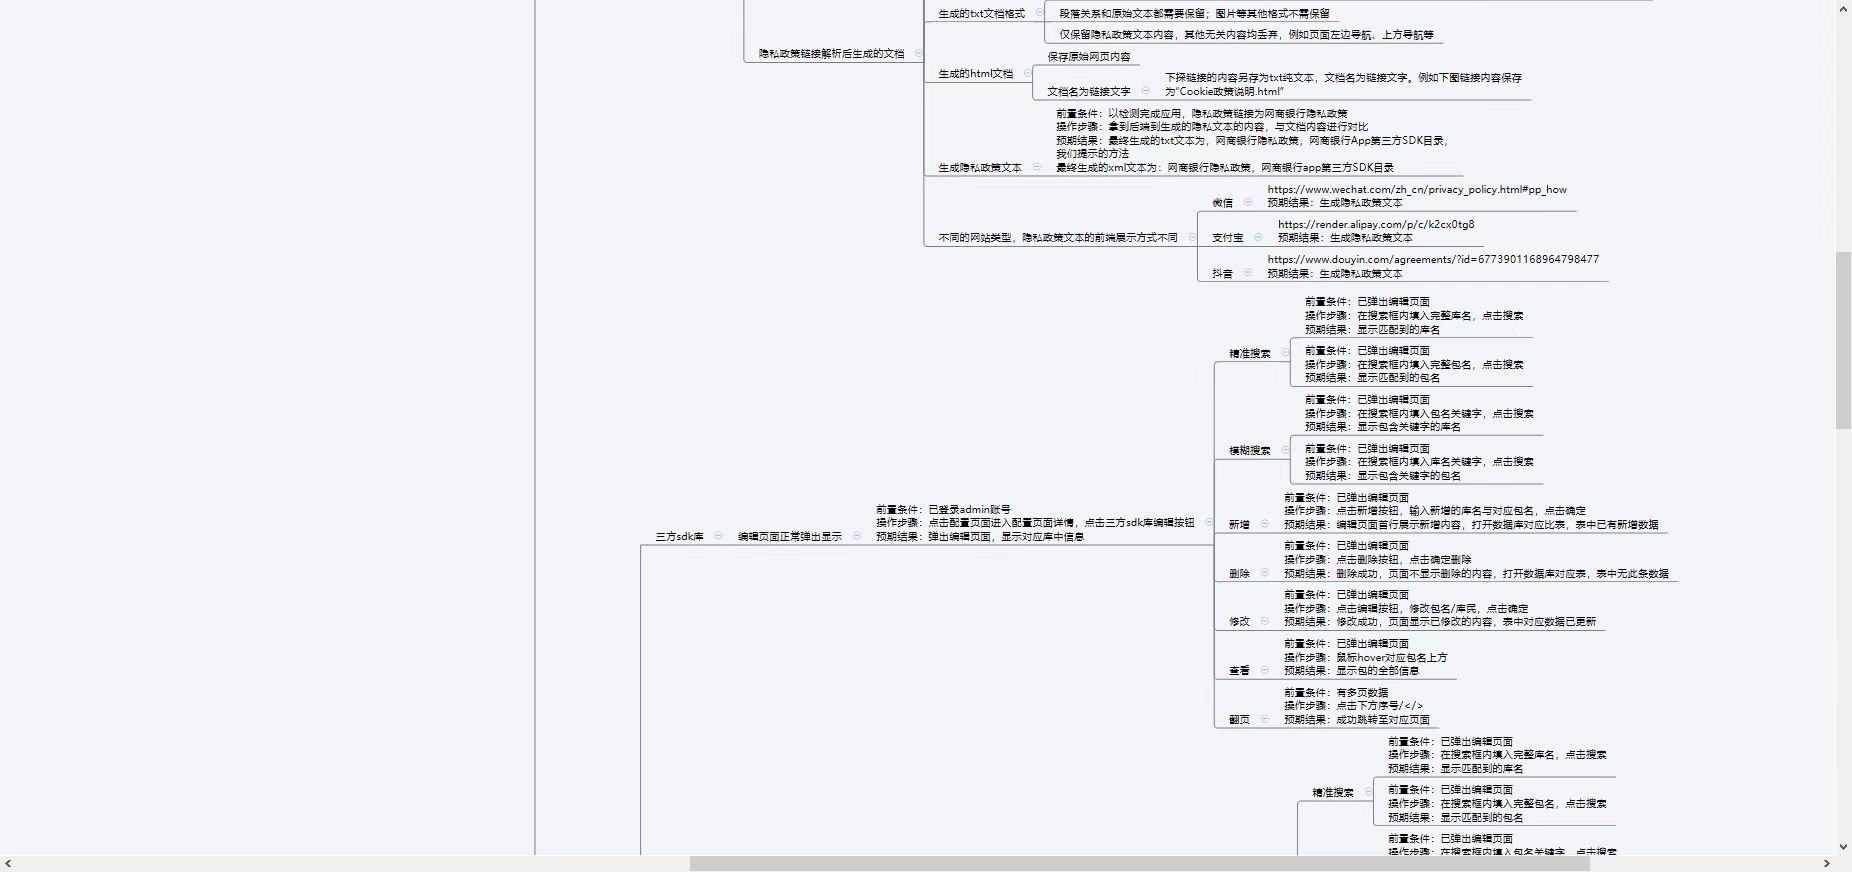Image resolution: width=1852 pixels, height=872 pixels.
Task: Collapse the 抖音 branch
Action: pyautogui.click(x=1247, y=272)
